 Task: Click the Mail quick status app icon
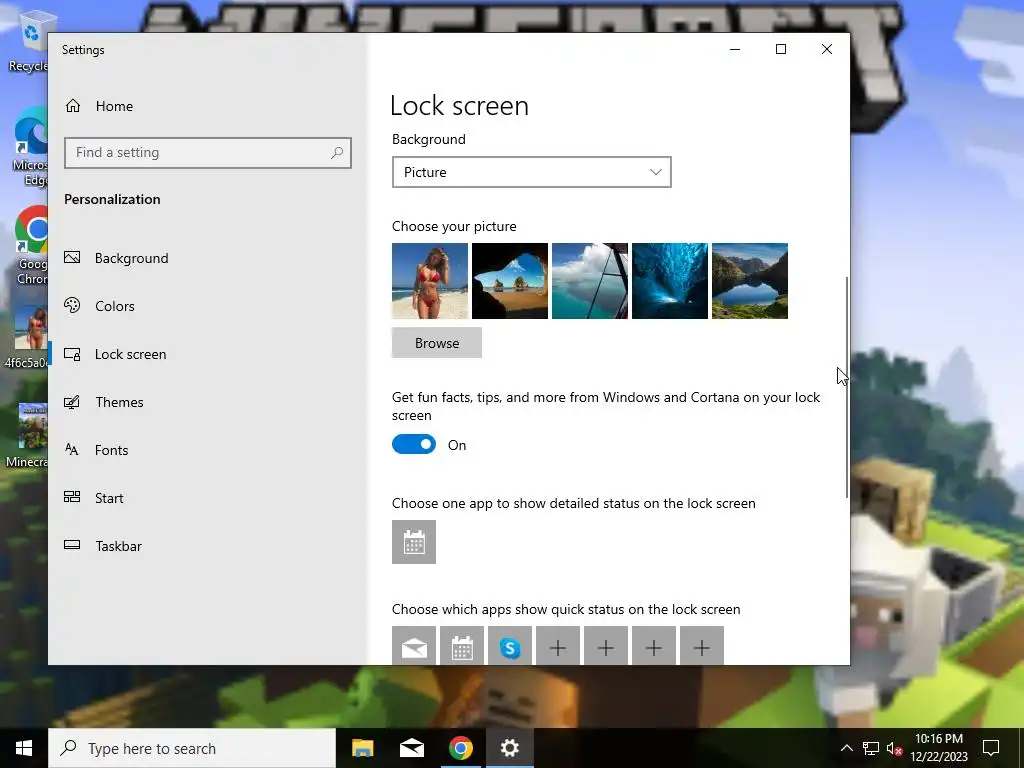tap(414, 646)
